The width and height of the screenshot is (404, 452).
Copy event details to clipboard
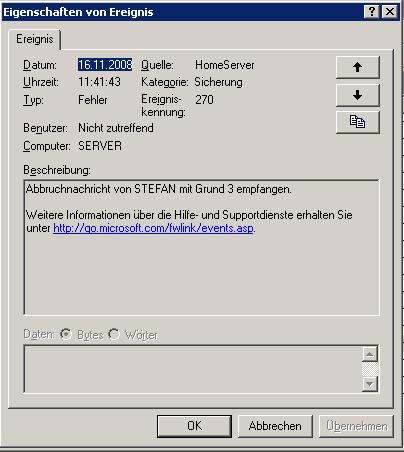[358, 122]
